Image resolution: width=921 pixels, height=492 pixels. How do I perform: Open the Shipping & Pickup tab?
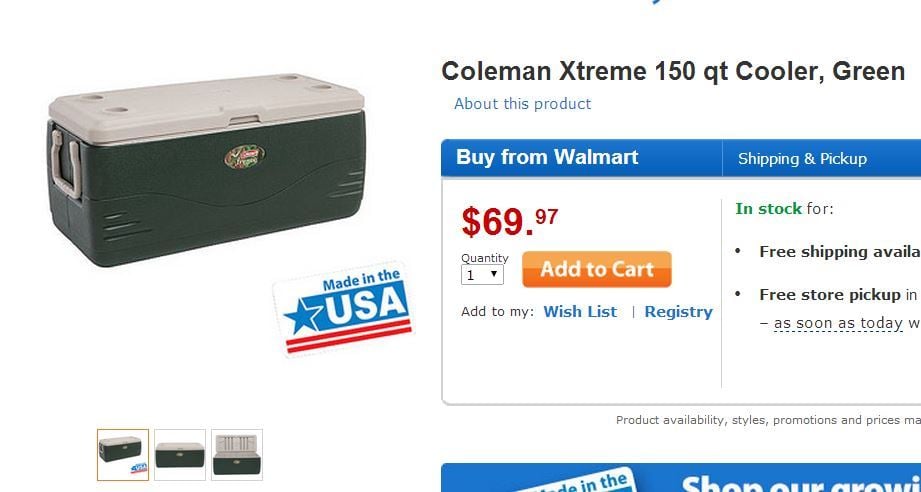click(x=802, y=158)
